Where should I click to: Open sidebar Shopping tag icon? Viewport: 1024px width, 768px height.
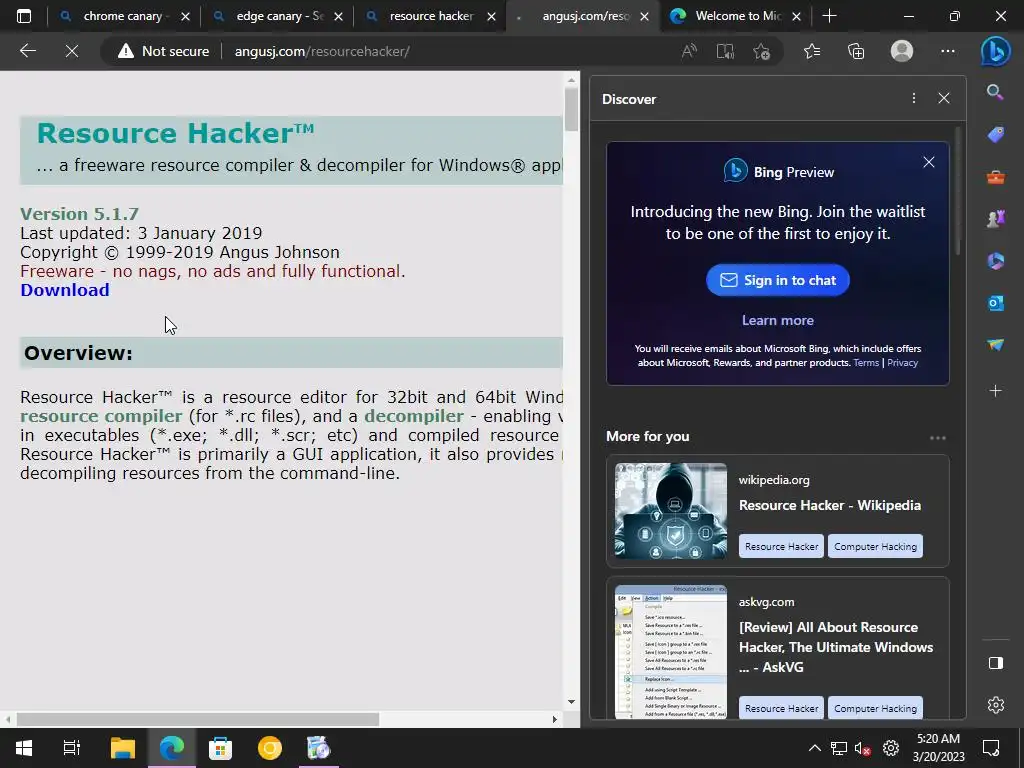click(995, 135)
